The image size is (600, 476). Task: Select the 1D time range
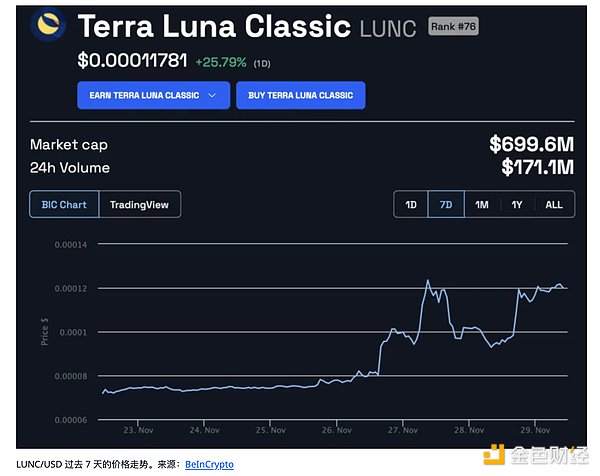410,205
